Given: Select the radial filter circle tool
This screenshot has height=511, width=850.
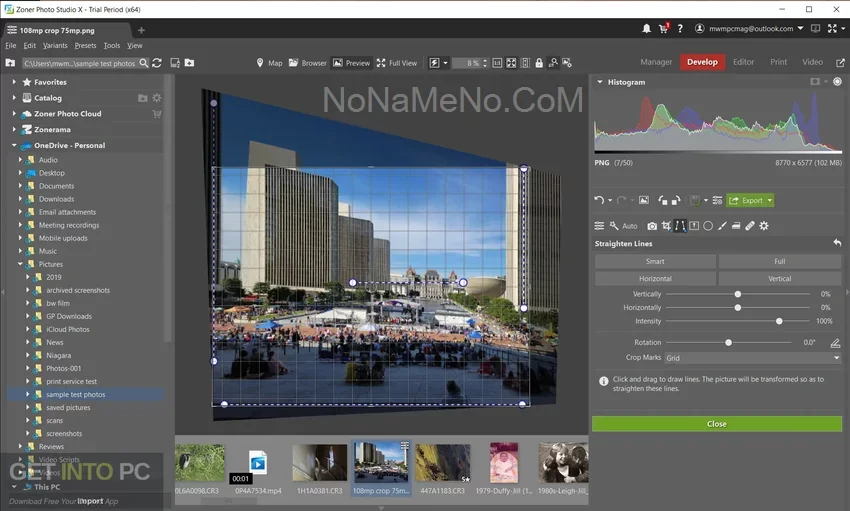Looking at the screenshot, I should coord(707,226).
